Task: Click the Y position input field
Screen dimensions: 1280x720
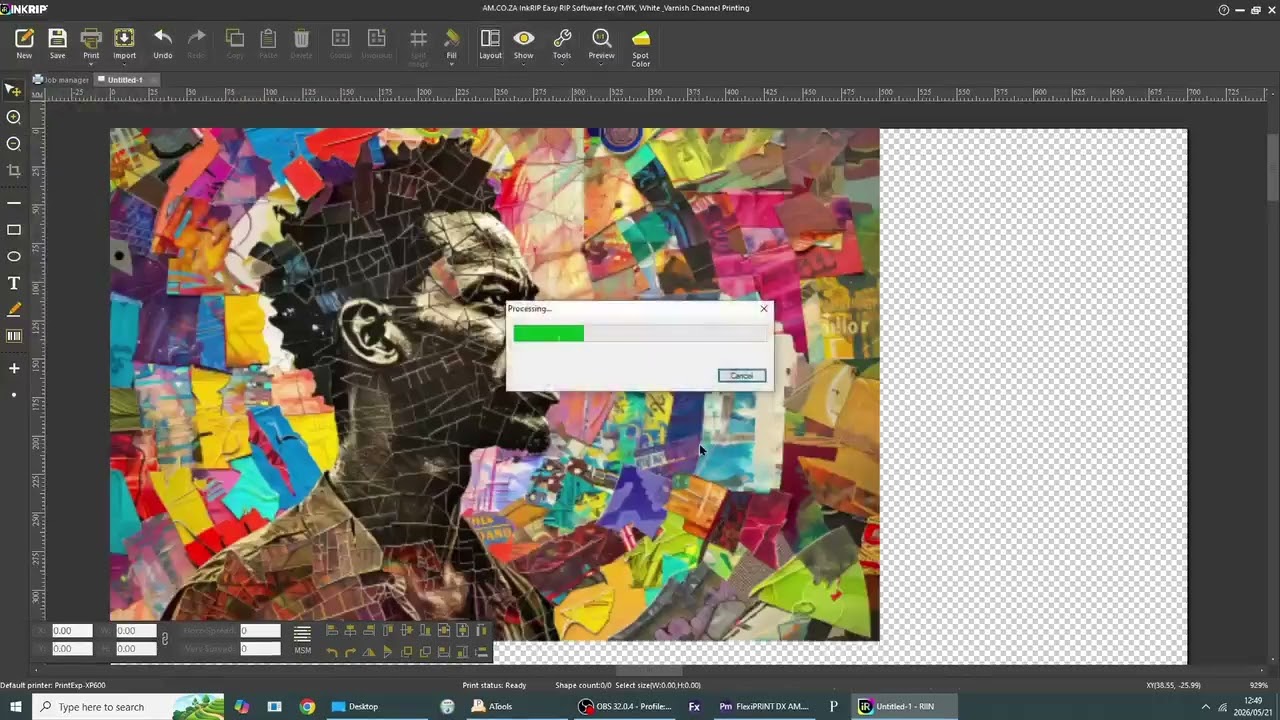Action: pyautogui.click(x=71, y=649)
